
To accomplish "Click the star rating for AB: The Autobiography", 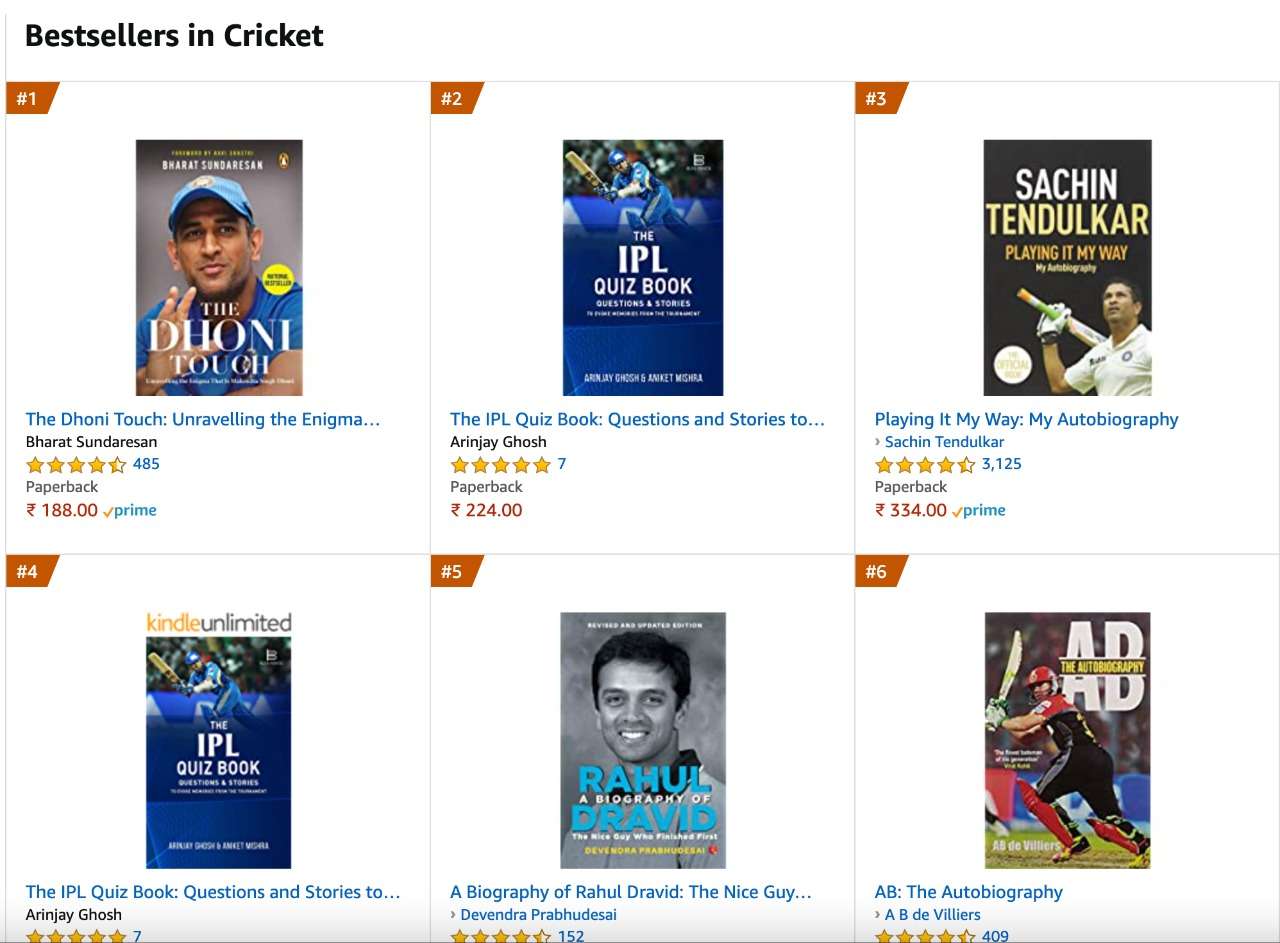I will [920, 936].
